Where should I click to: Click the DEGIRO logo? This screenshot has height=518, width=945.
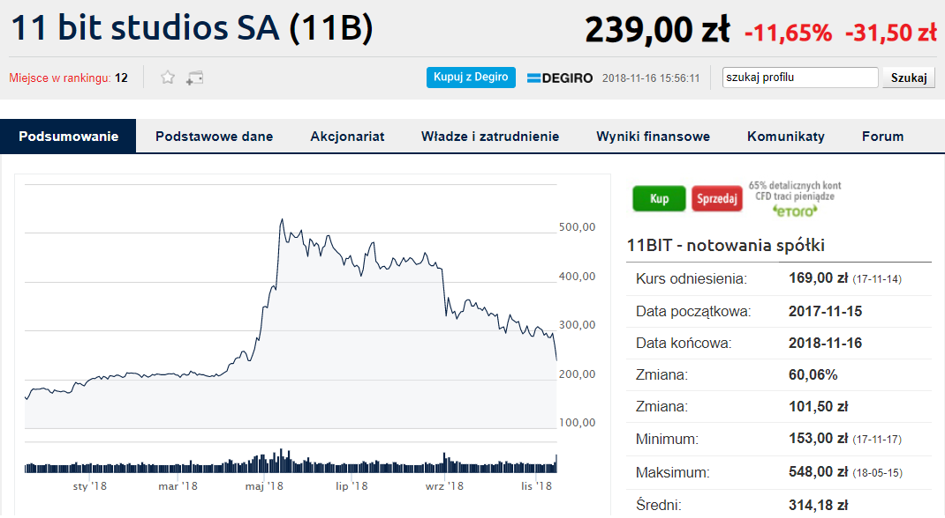click(x=560, y=78)
